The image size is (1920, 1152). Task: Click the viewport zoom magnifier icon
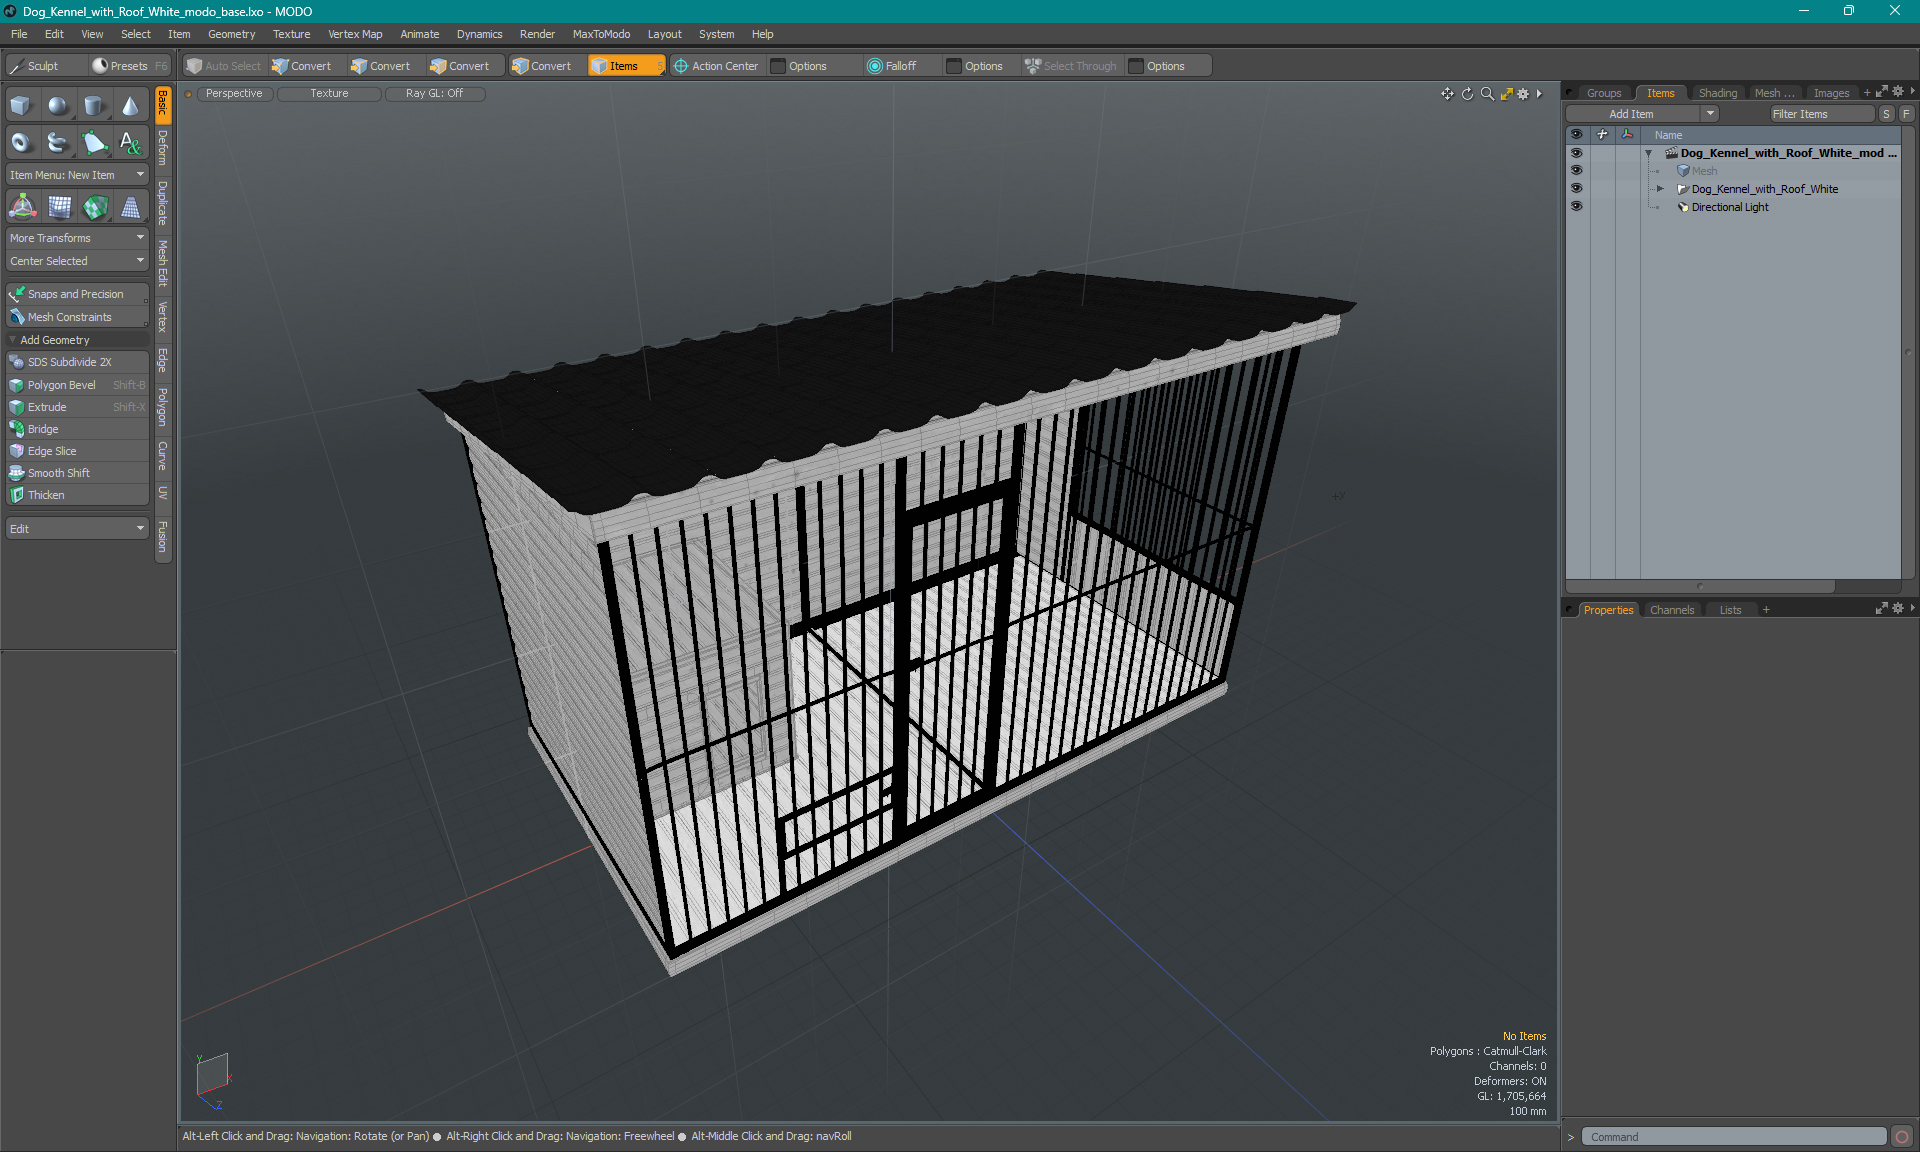click(x=1487, y=93)
